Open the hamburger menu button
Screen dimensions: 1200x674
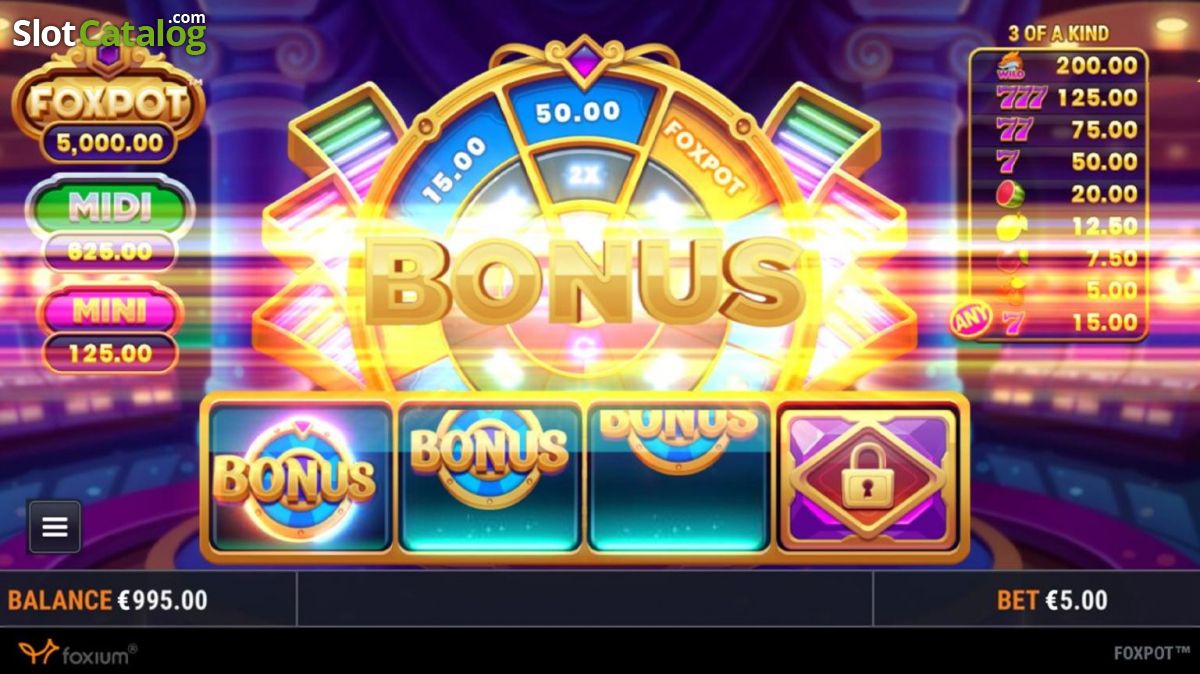(x=55, y=527)
